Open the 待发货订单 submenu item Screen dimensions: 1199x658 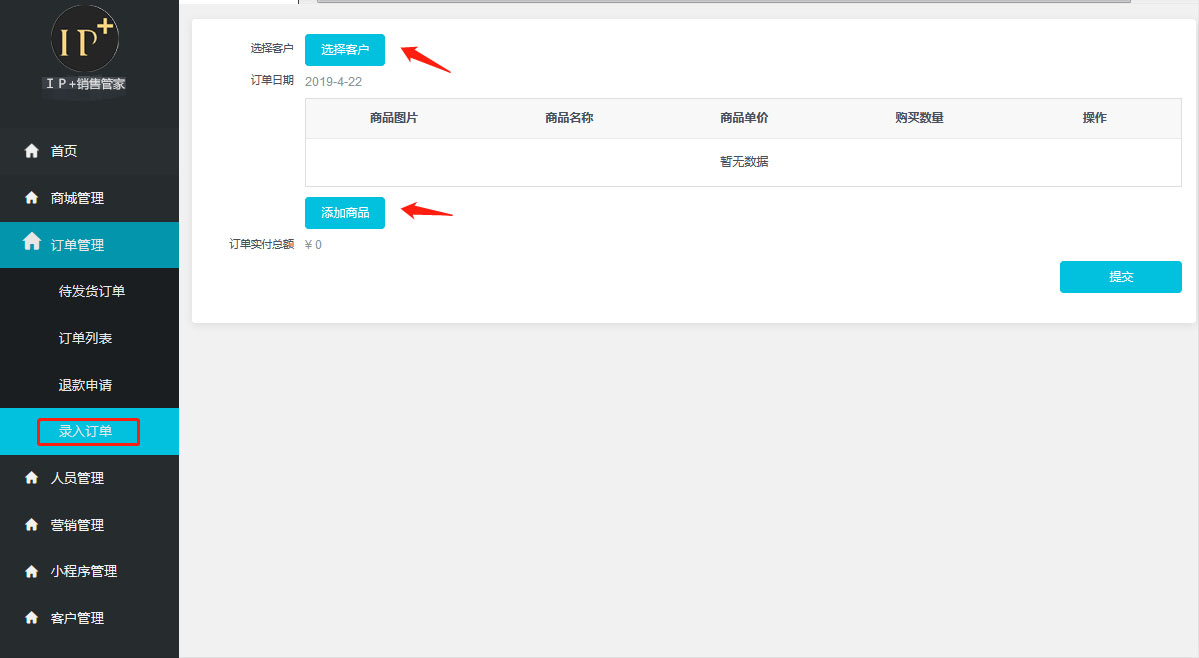click(x=91, y=291)
